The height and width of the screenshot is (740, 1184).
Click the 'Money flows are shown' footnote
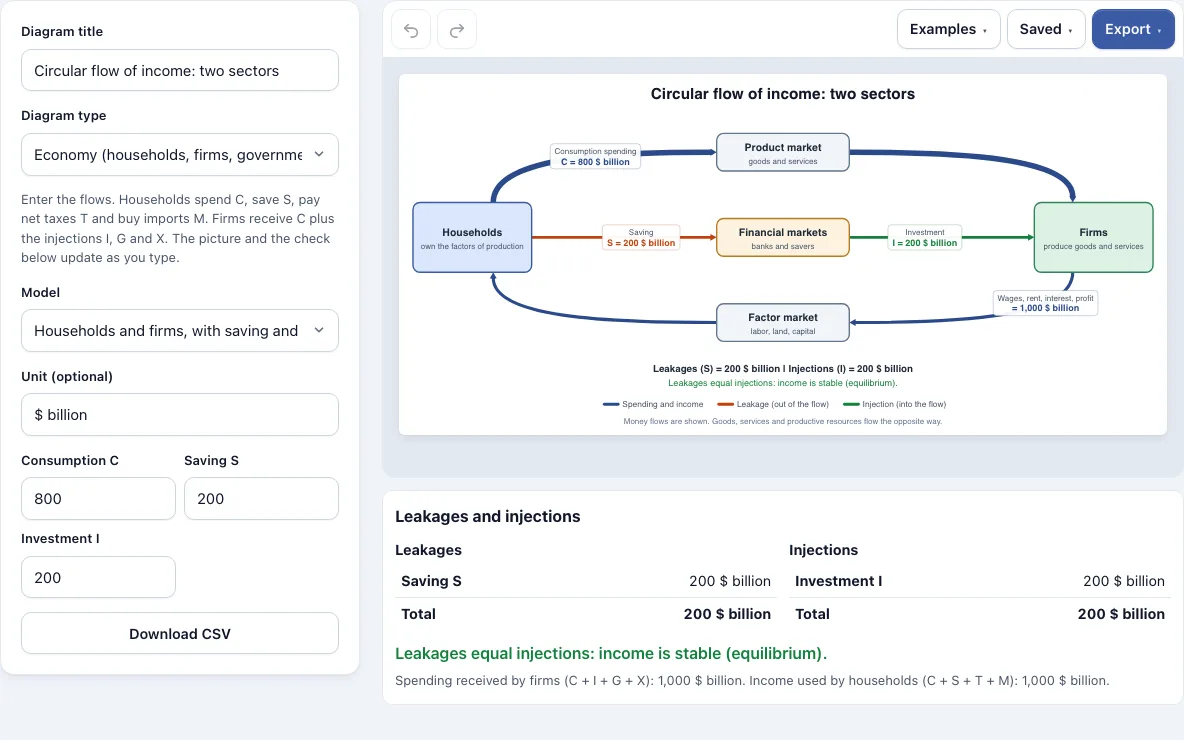click(782, 421)
